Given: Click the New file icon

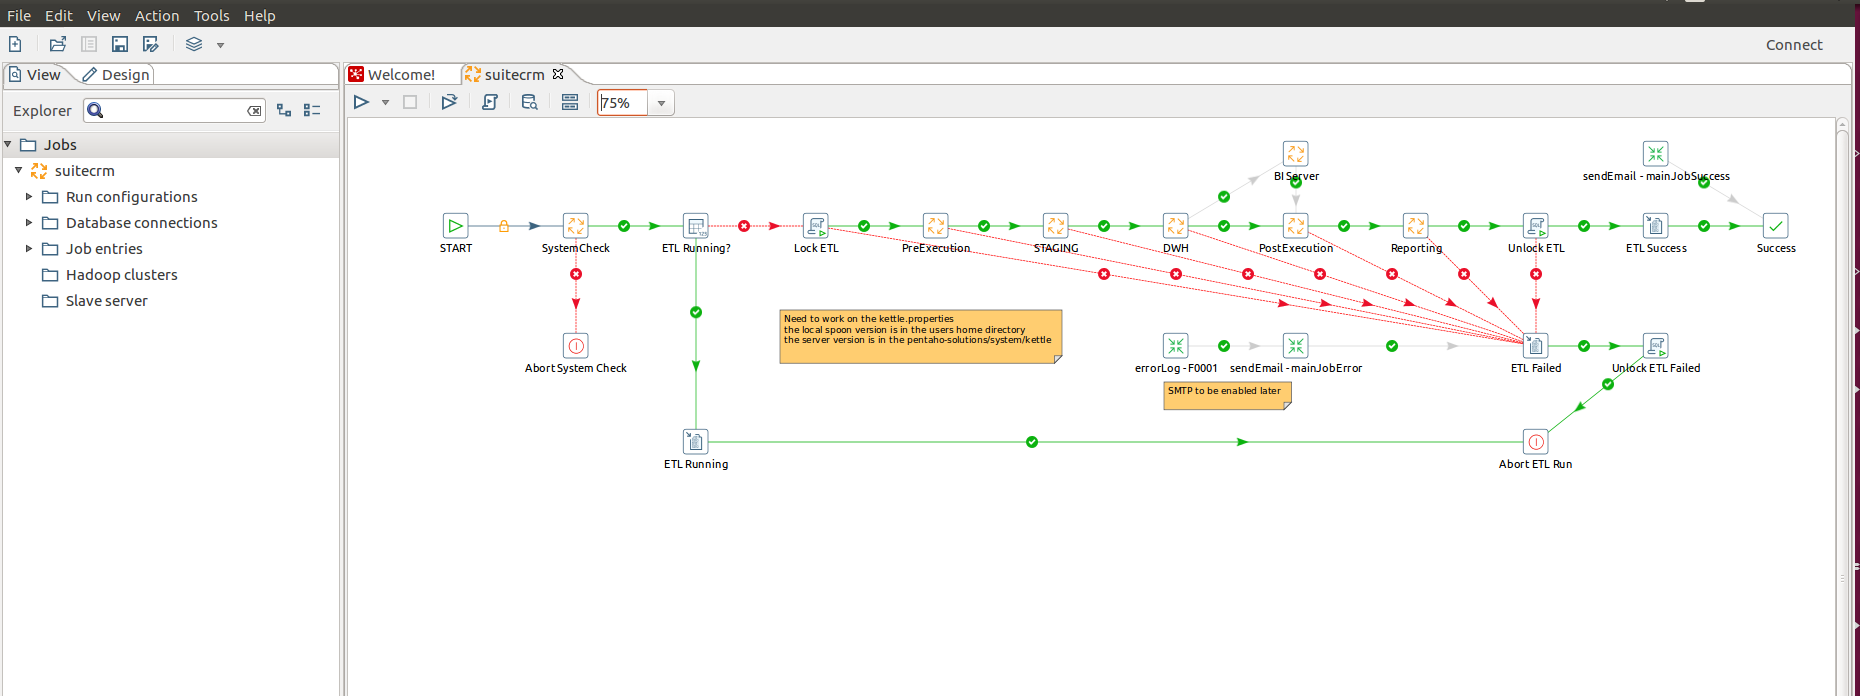Looking at the screenshot, I should point(15,44).
